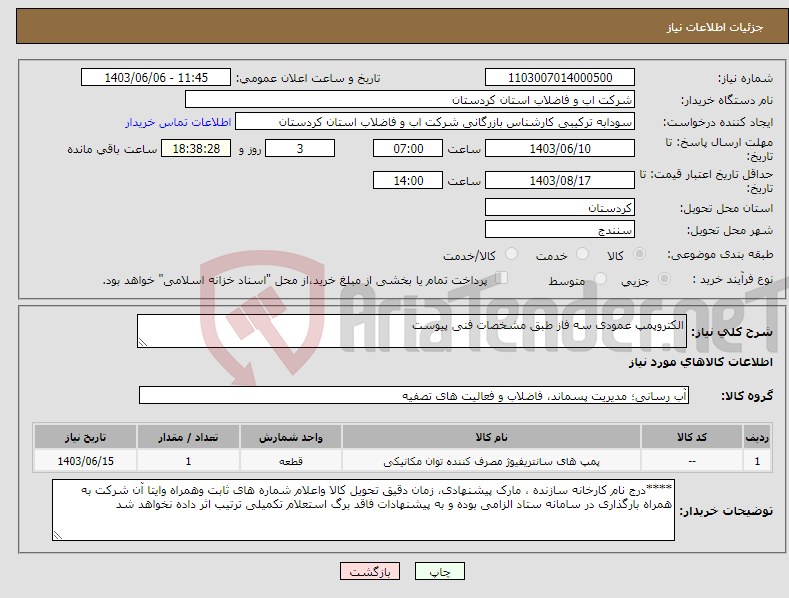The width and height of the screenshot is (789, 598).
Task: Click the تاریخ نیاز column header
Action: tap(86, 437)
